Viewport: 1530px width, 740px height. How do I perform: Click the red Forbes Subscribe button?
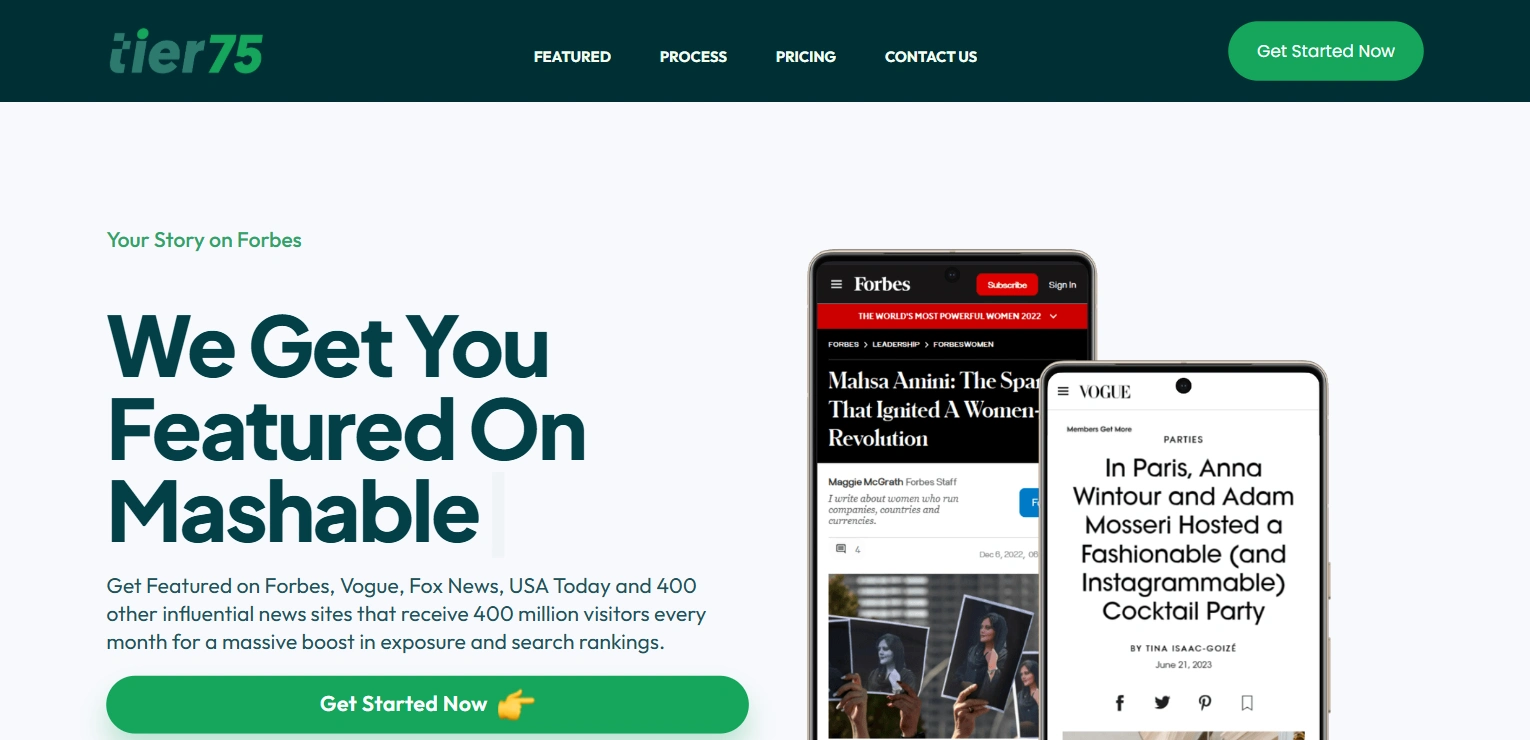coord(1007,285)
